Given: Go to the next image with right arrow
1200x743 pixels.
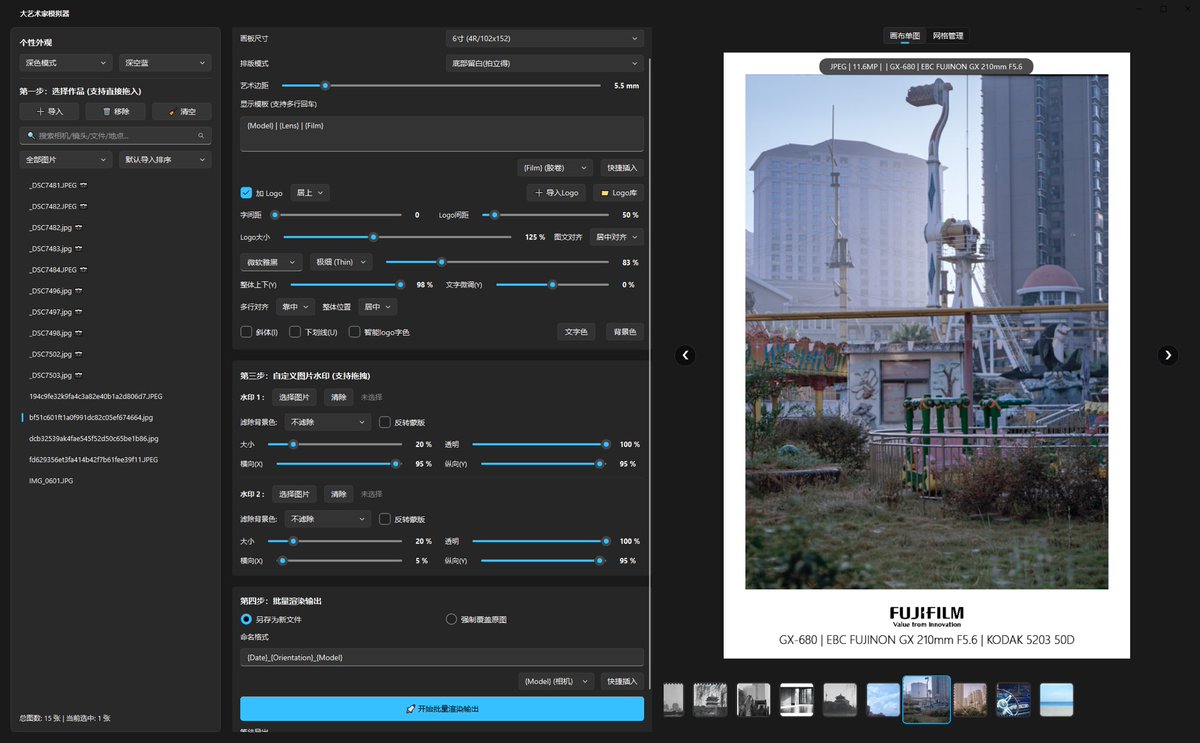Looking at the screenshot, I should tap(1168, 355).
